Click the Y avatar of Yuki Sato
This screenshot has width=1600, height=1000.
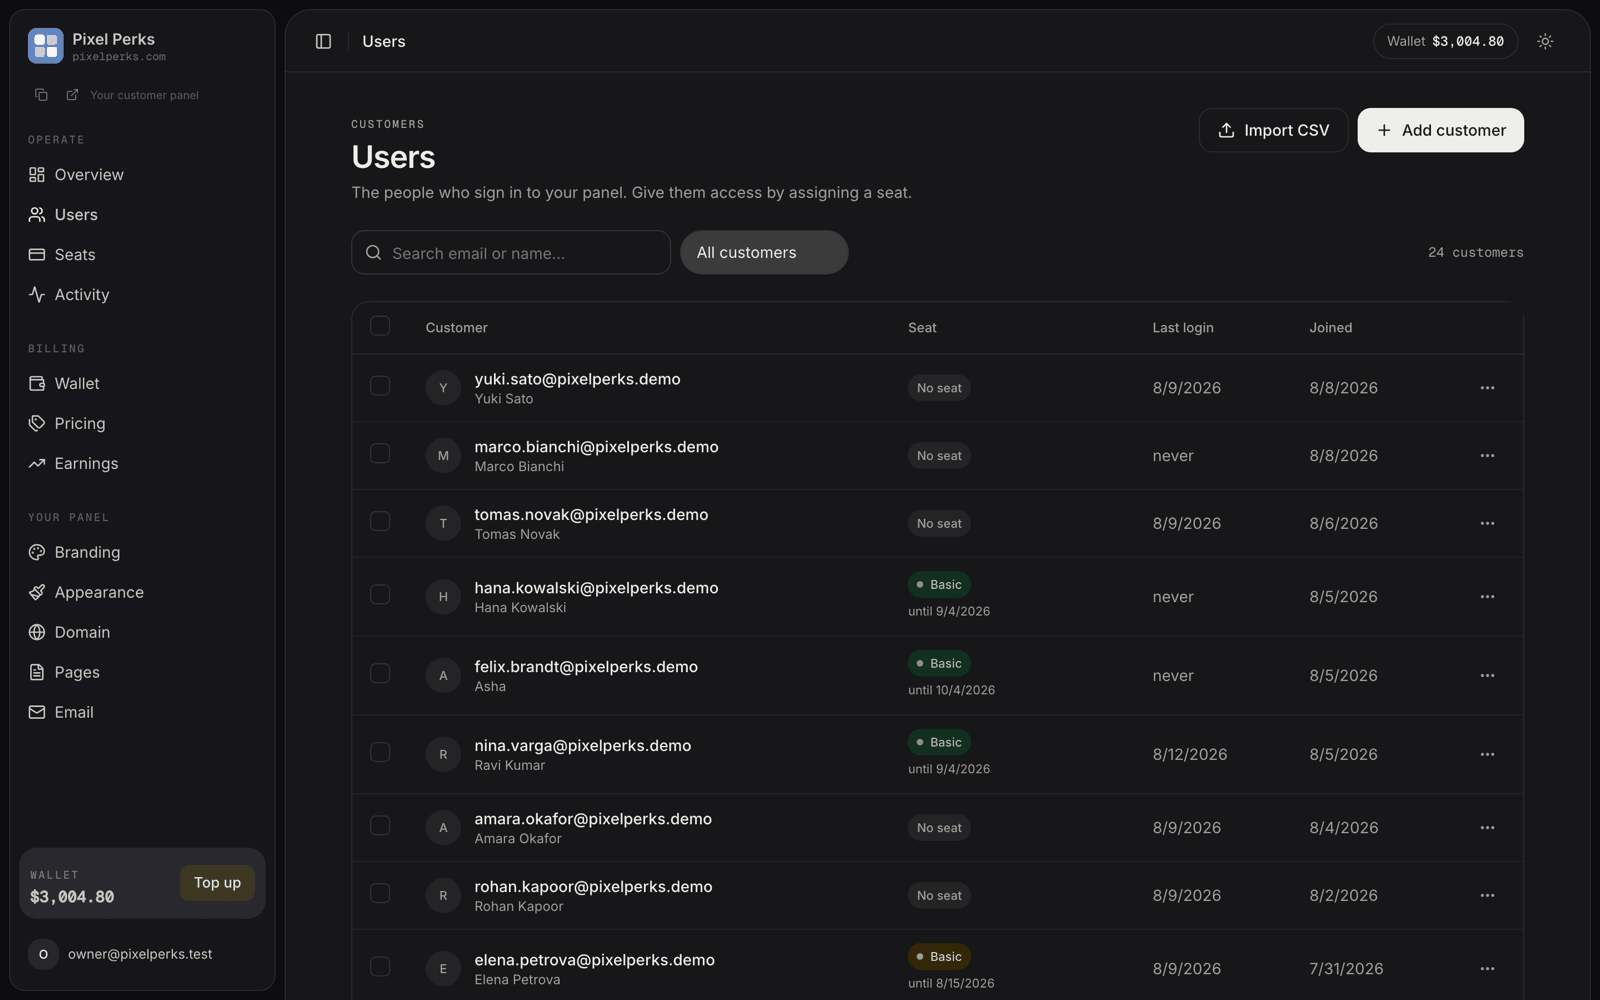click(443, 388)
